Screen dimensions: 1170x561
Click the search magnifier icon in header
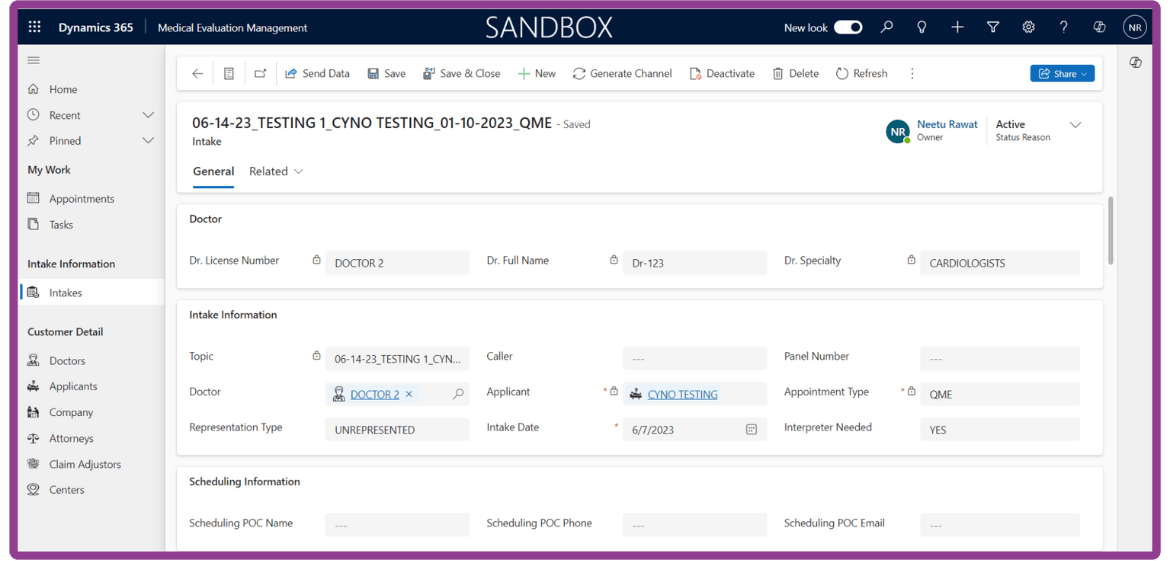887,27
